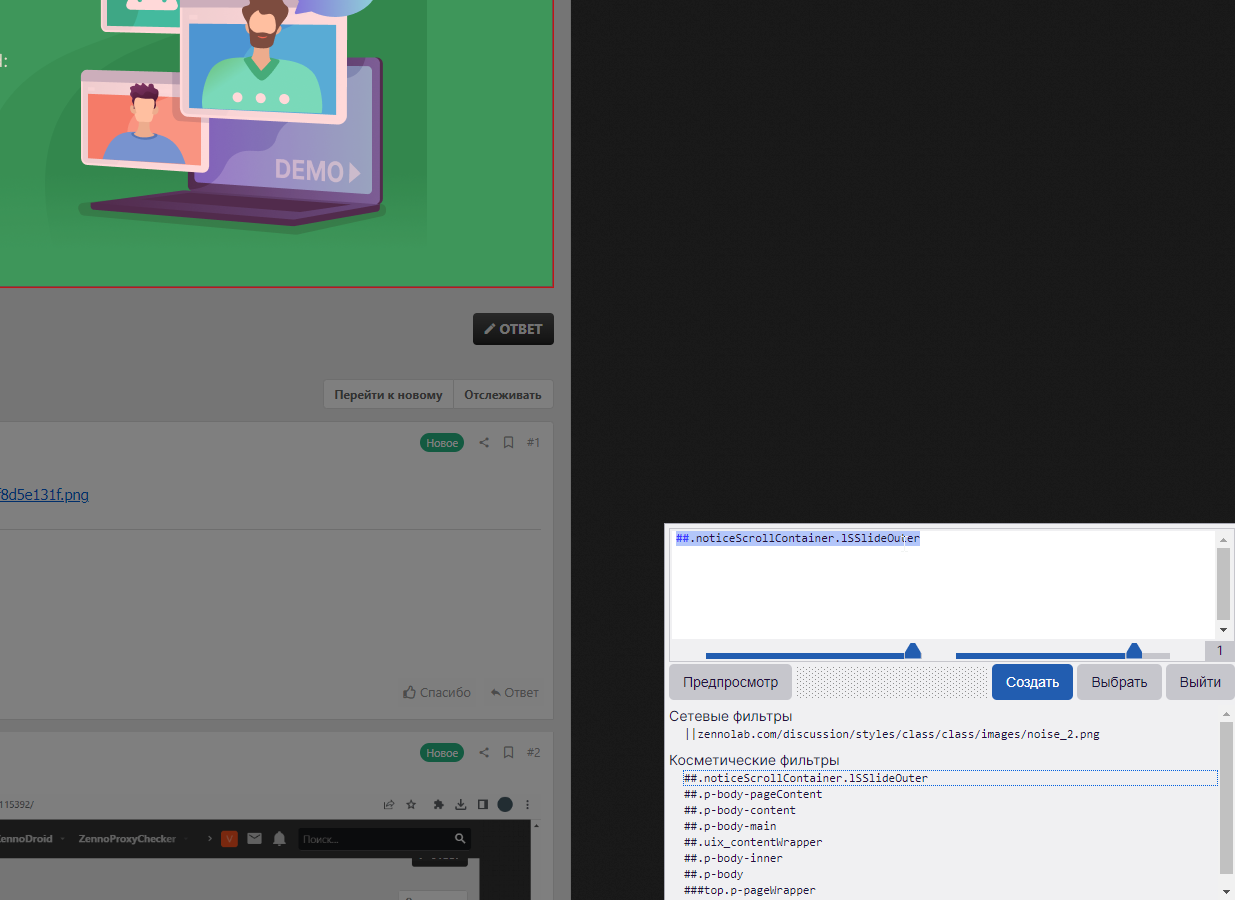Share post #2 via share icon
This screenshot has height=900, width=1235.
(484, 752)
